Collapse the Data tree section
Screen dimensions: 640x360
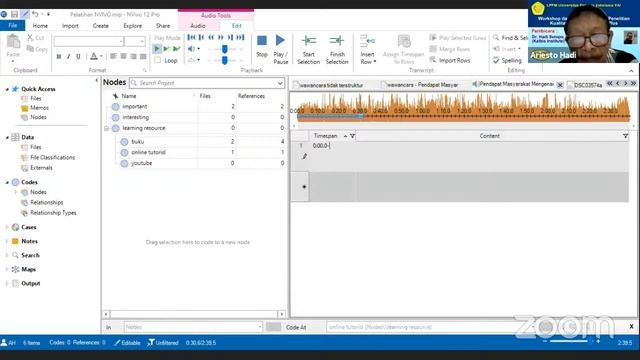7,138
